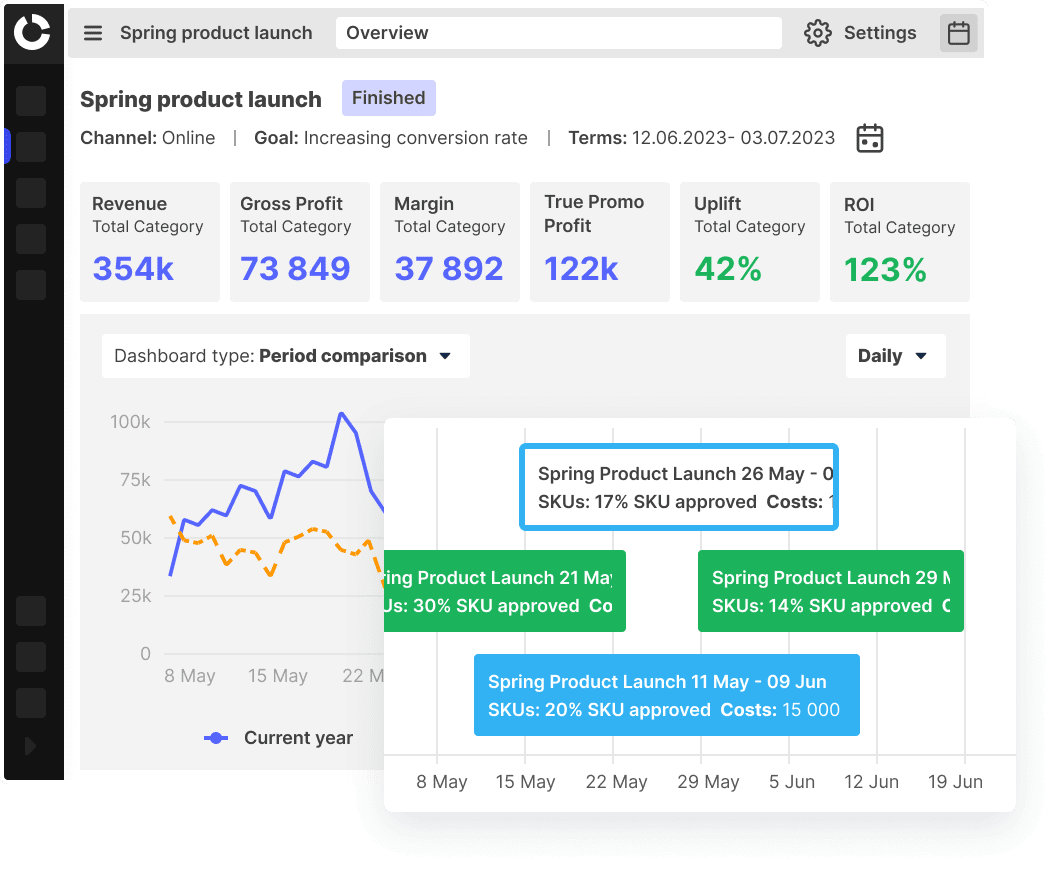Open the hamburger menu icon

point(93,33)
